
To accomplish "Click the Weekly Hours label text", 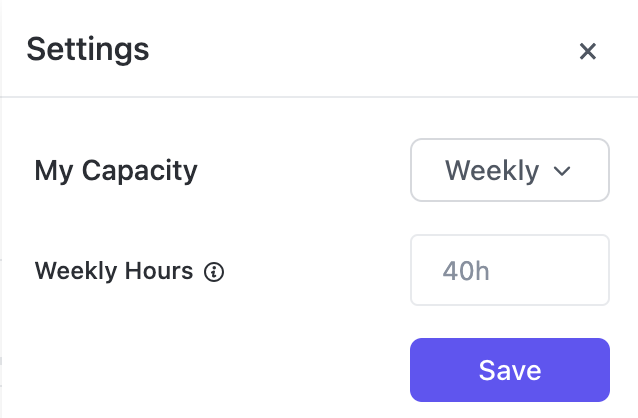I will tap(114, 270).
